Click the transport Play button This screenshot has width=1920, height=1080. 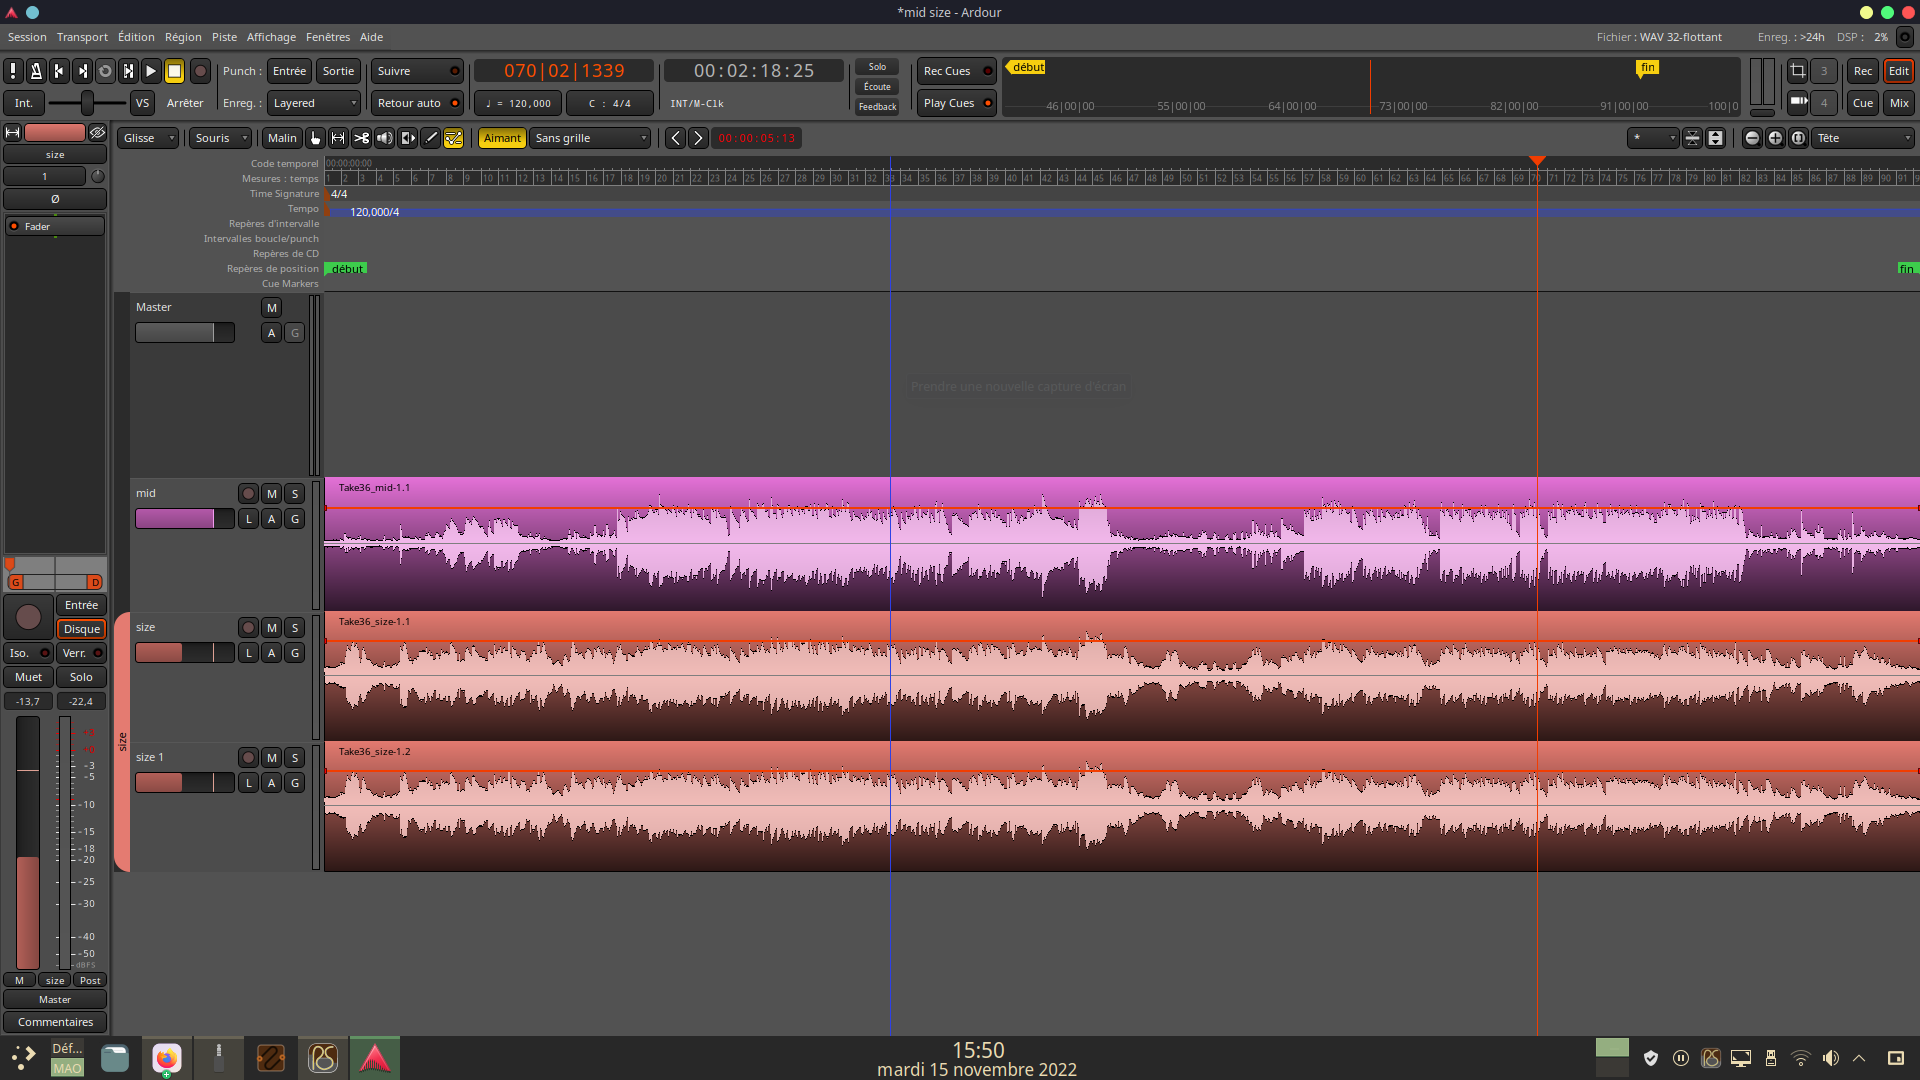click(151, 71)
